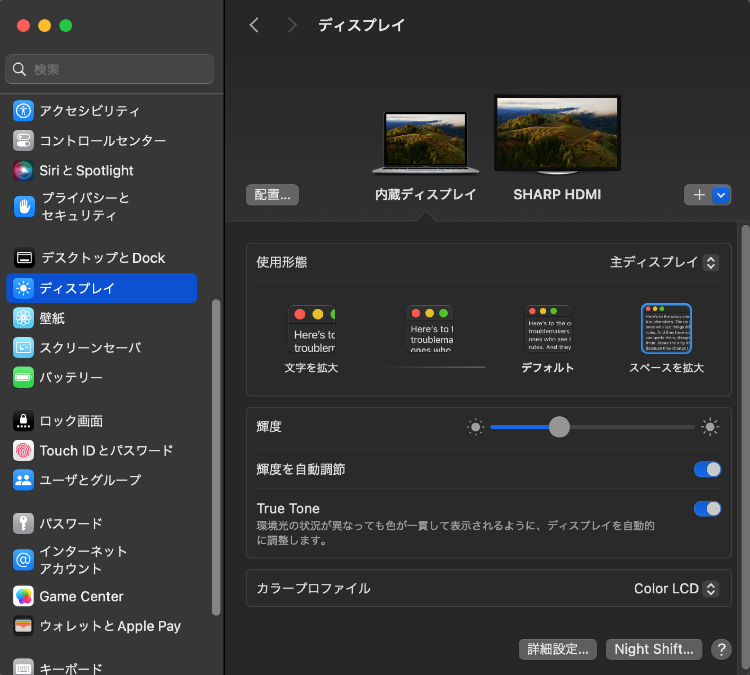
Task: Select Siri と Spotlight icon
Action: click(x=23, y=170)
